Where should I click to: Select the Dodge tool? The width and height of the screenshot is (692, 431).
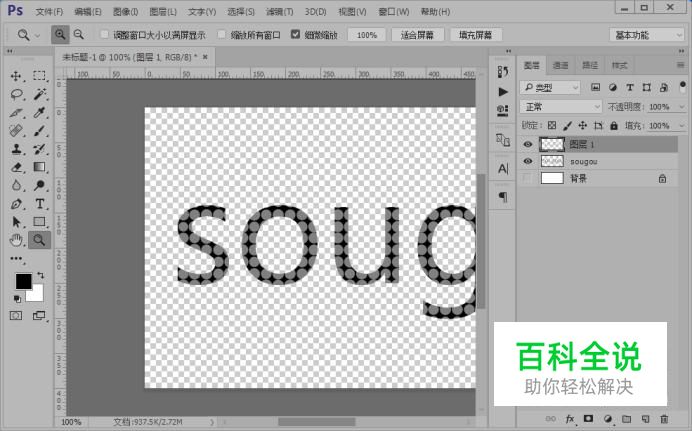[x=39, y=185]
